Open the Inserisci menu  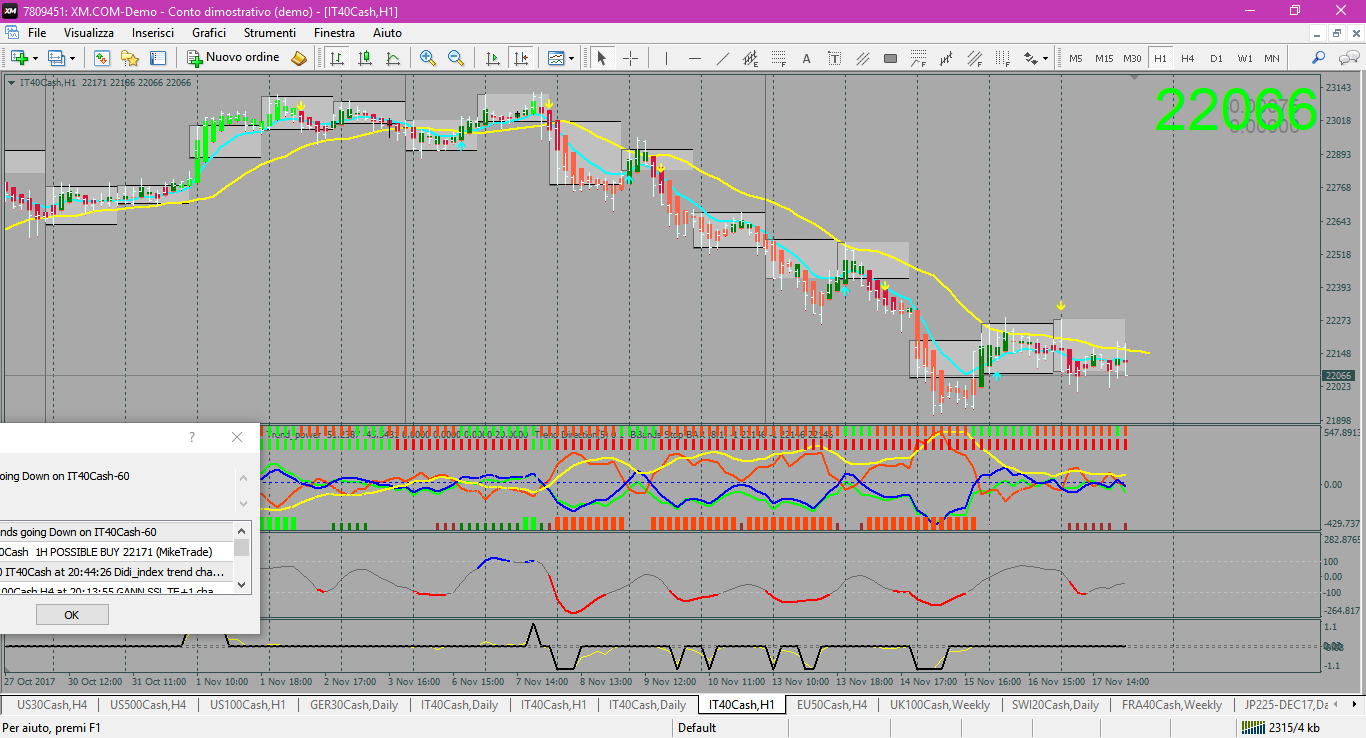point(153,33)
